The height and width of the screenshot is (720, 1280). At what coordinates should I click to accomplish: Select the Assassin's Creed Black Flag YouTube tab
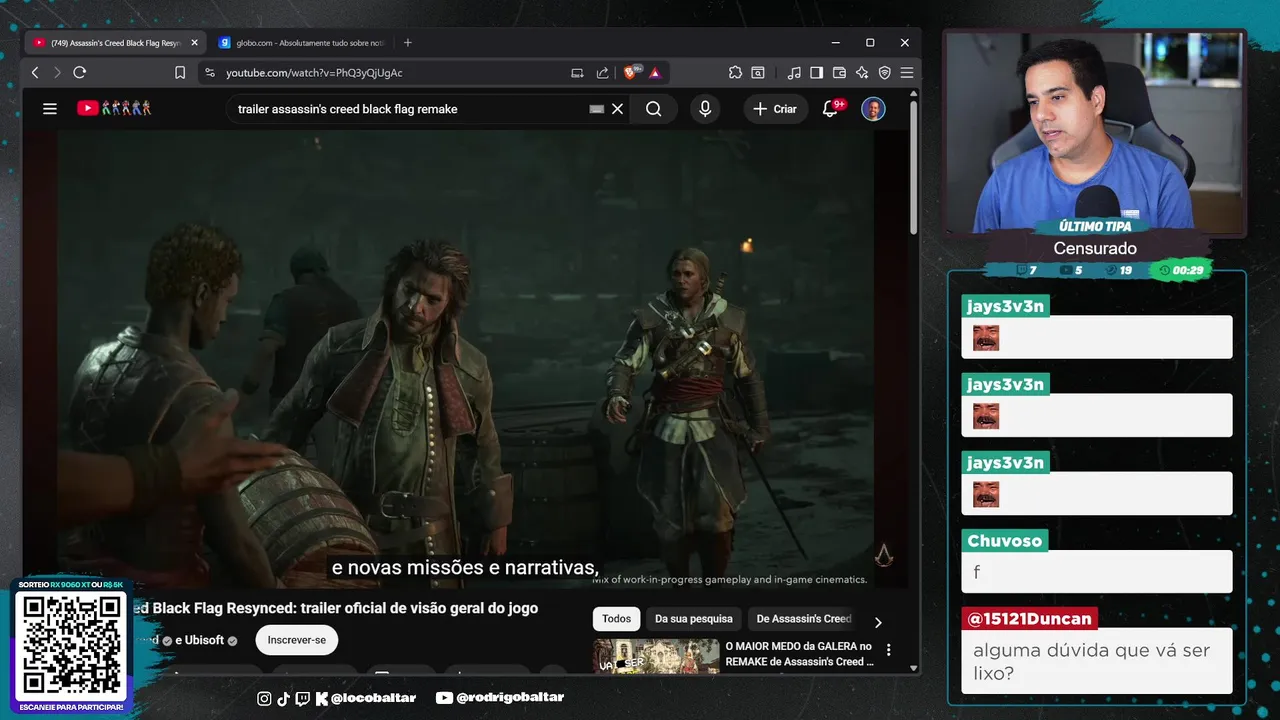click(114, 43)
